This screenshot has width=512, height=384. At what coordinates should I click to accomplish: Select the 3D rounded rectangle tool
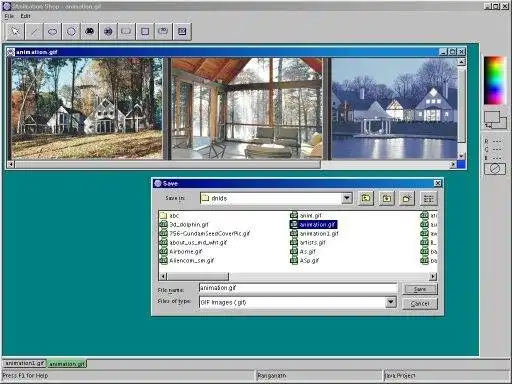coord(163,32)
